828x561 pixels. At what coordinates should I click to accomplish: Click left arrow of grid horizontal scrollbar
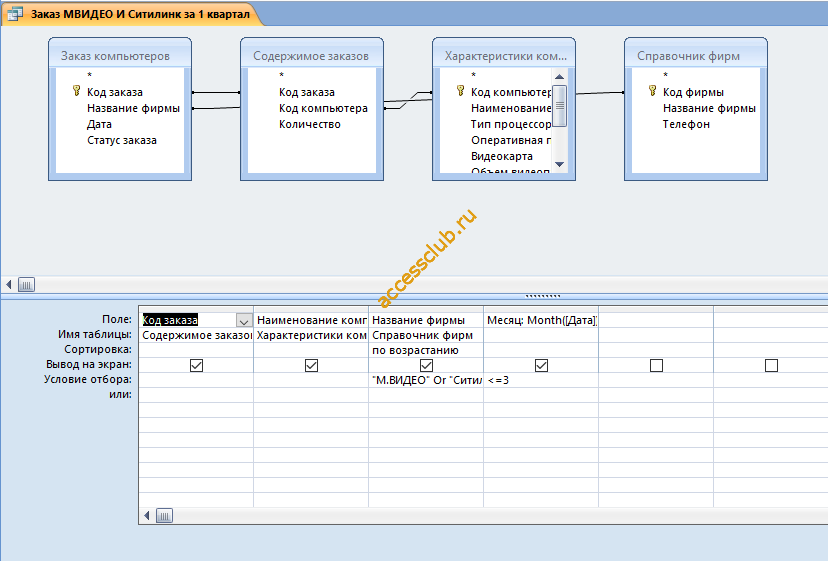(x=147, y=516)
